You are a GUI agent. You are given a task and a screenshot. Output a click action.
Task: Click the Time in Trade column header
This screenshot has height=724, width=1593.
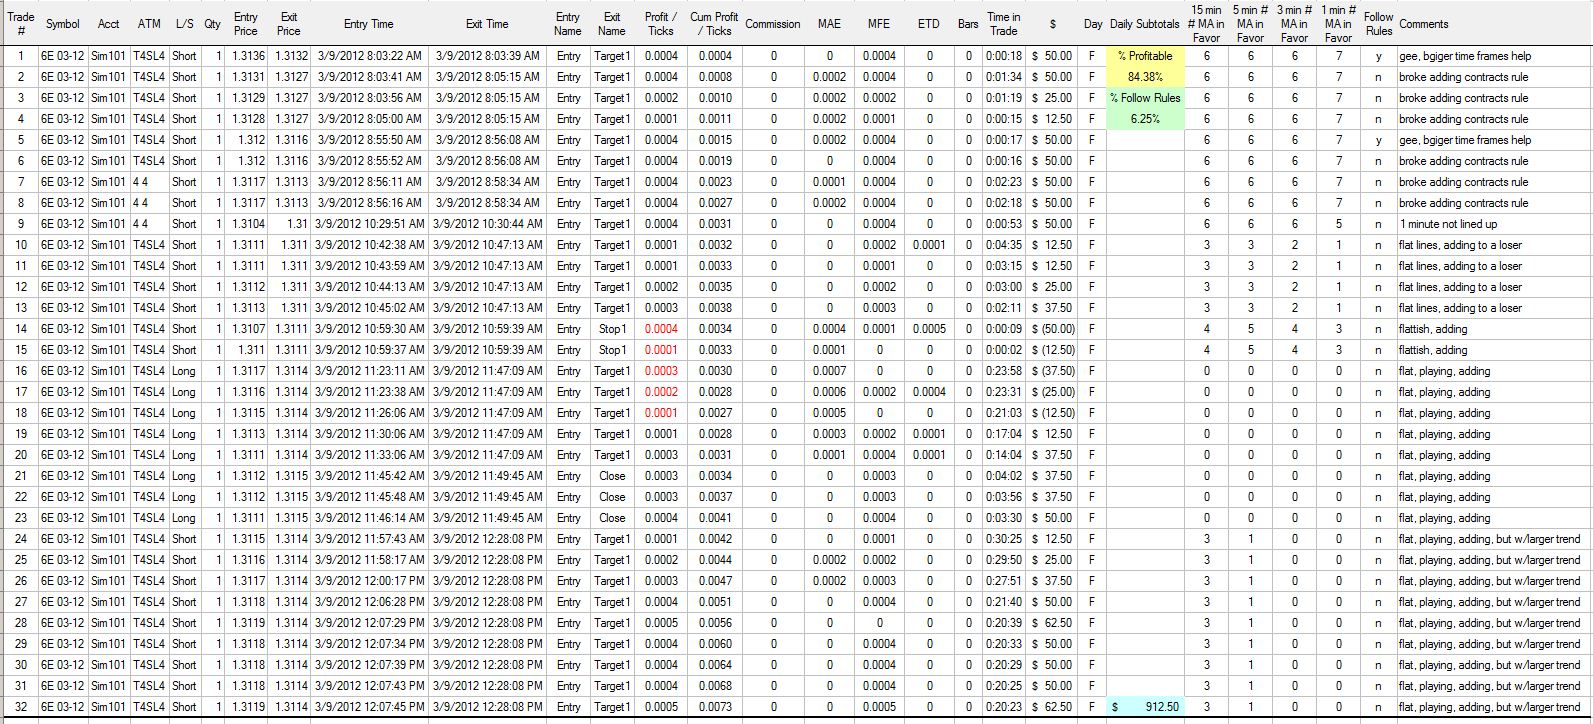pos(1004,24)
